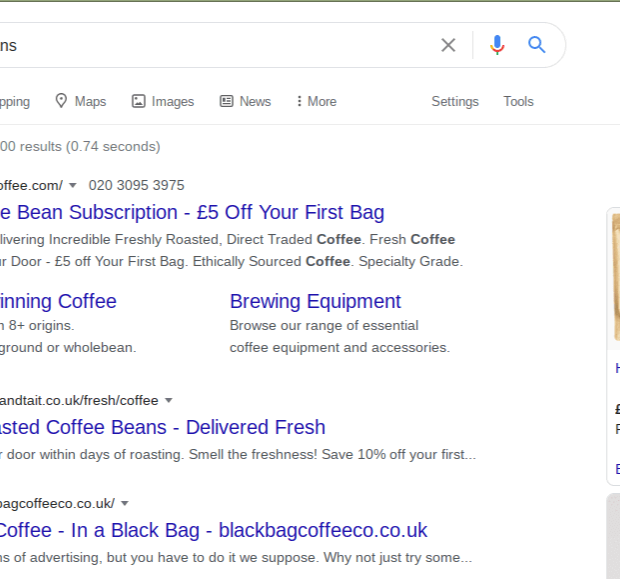Viewport: 620px width, 579px height.
Task: Click the News newspaper icon
Action: click(227, 101)
